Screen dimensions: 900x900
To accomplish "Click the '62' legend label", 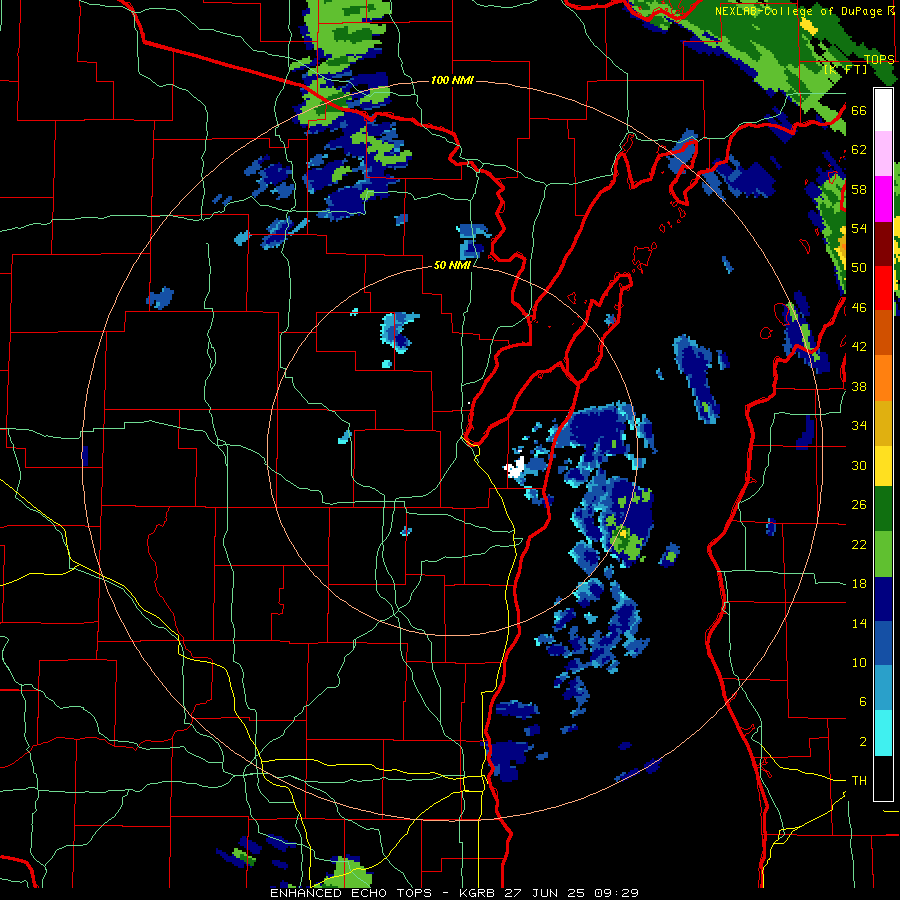I will coord(859,150).
